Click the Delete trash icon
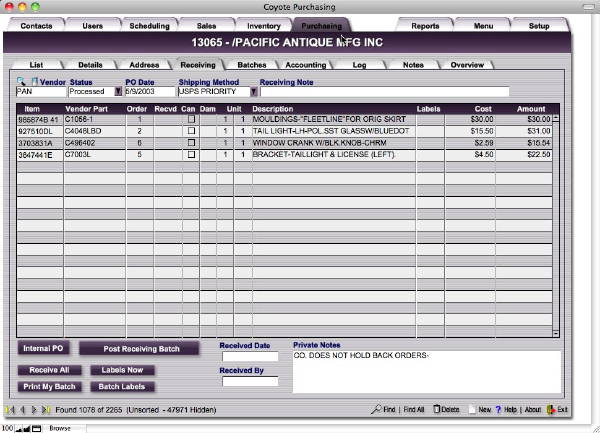 tap(436, 410)
